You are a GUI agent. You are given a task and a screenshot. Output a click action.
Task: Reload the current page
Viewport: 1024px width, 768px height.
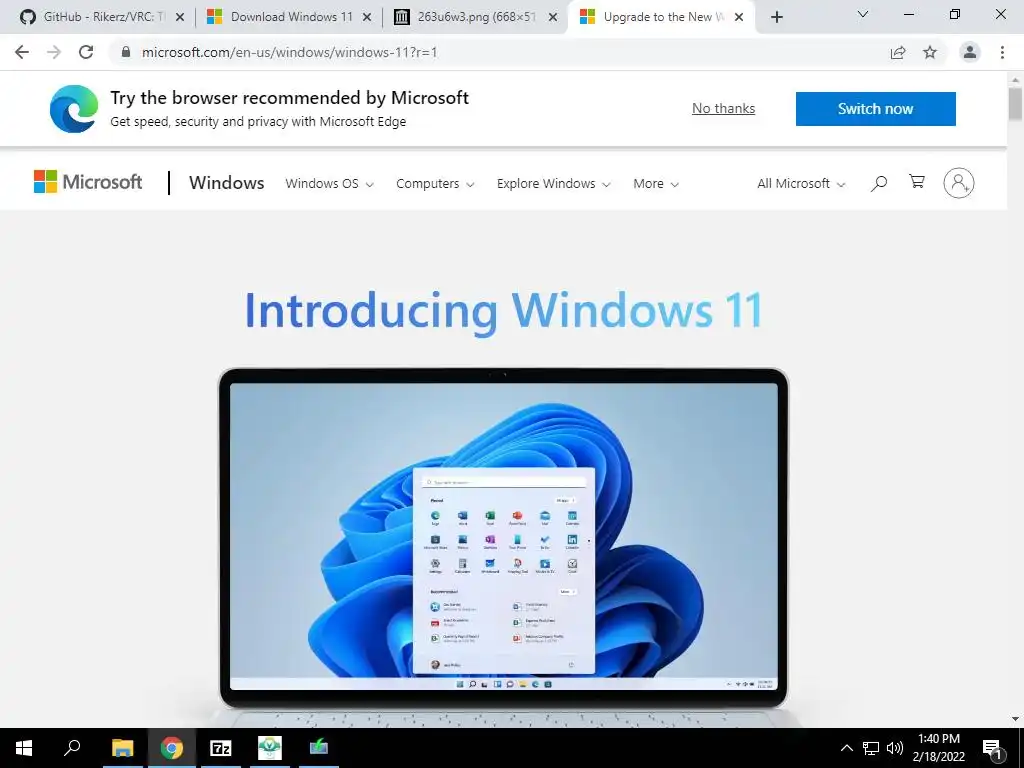[86, 52]
